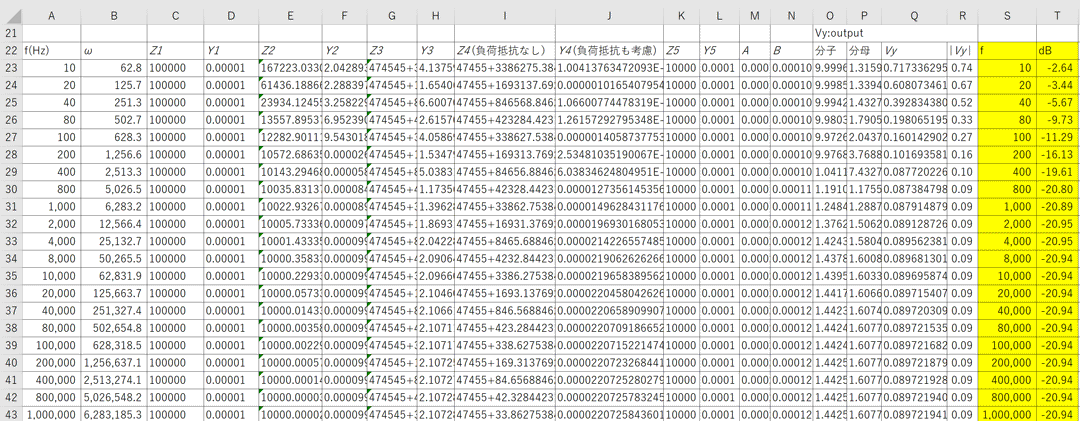The height and width of the screenshot is (421, 1080).
Task: Click the 'Z5' header cell
Action: pyautogui.click(x=681, y=51)
